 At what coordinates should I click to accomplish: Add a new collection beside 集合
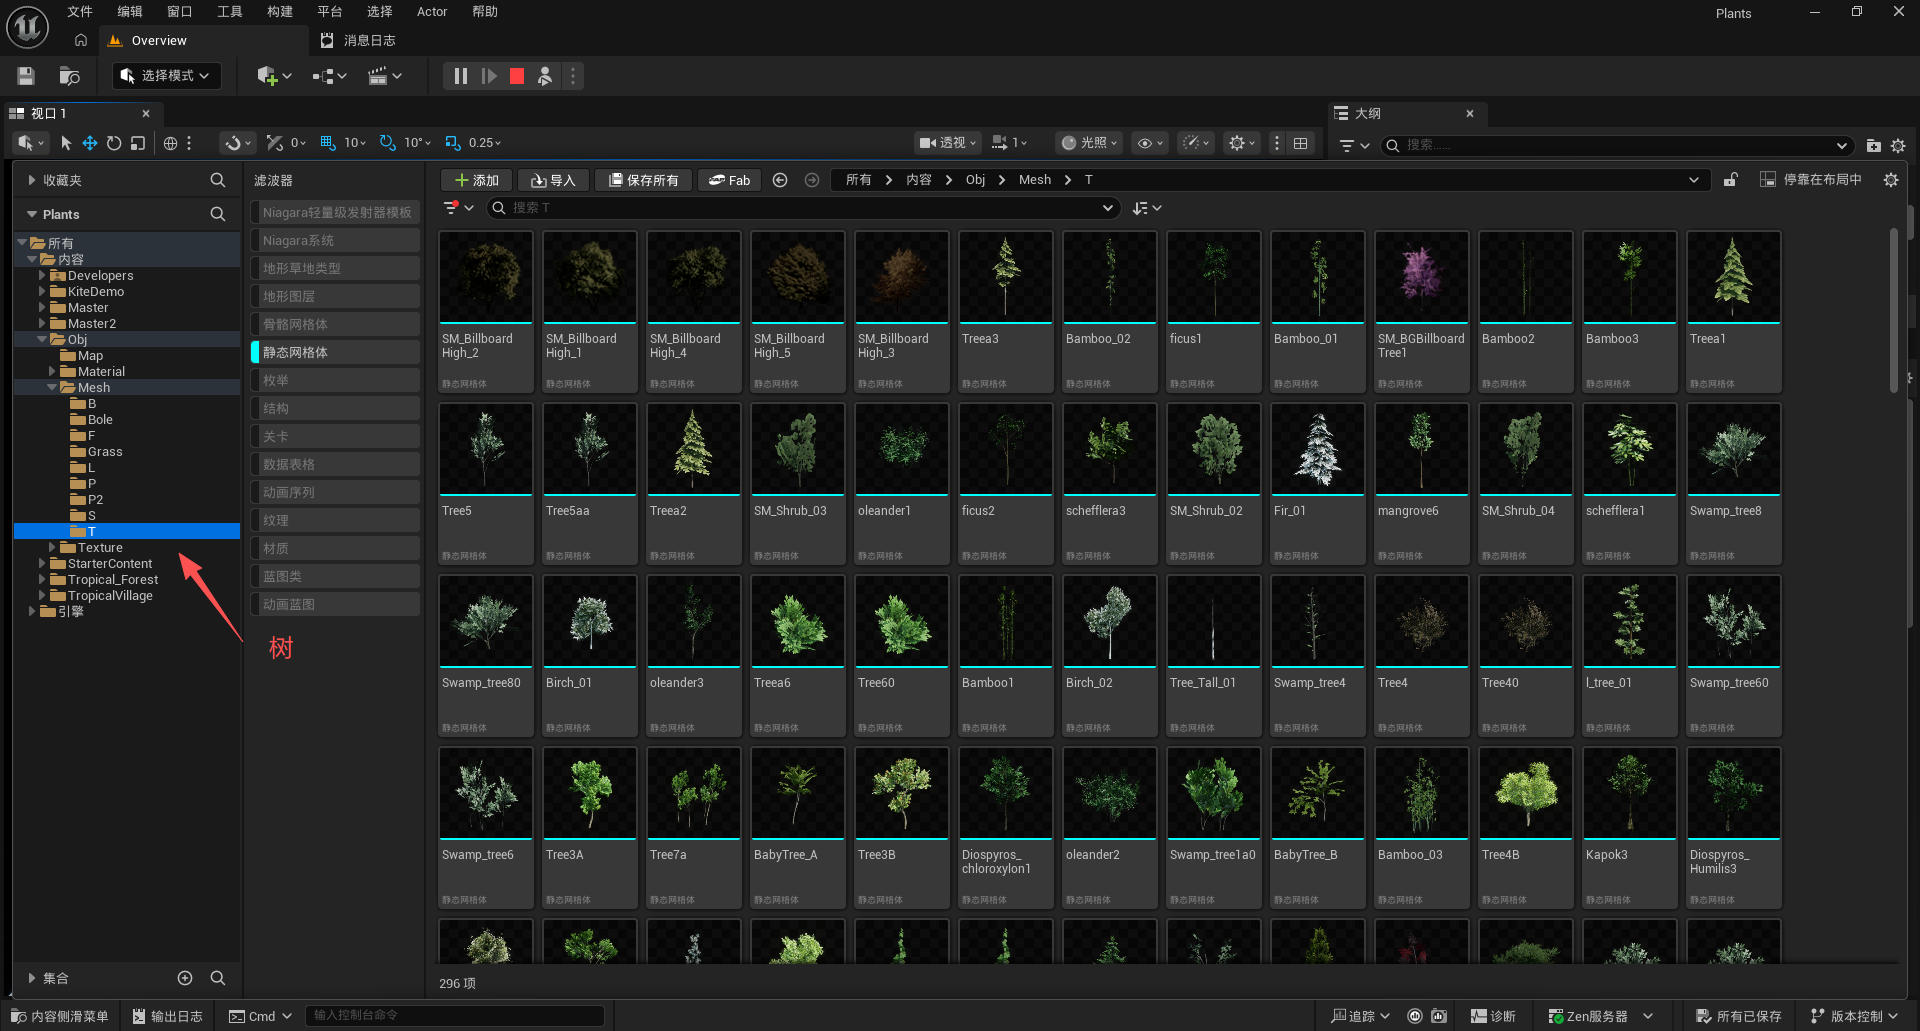pos(185,978)
